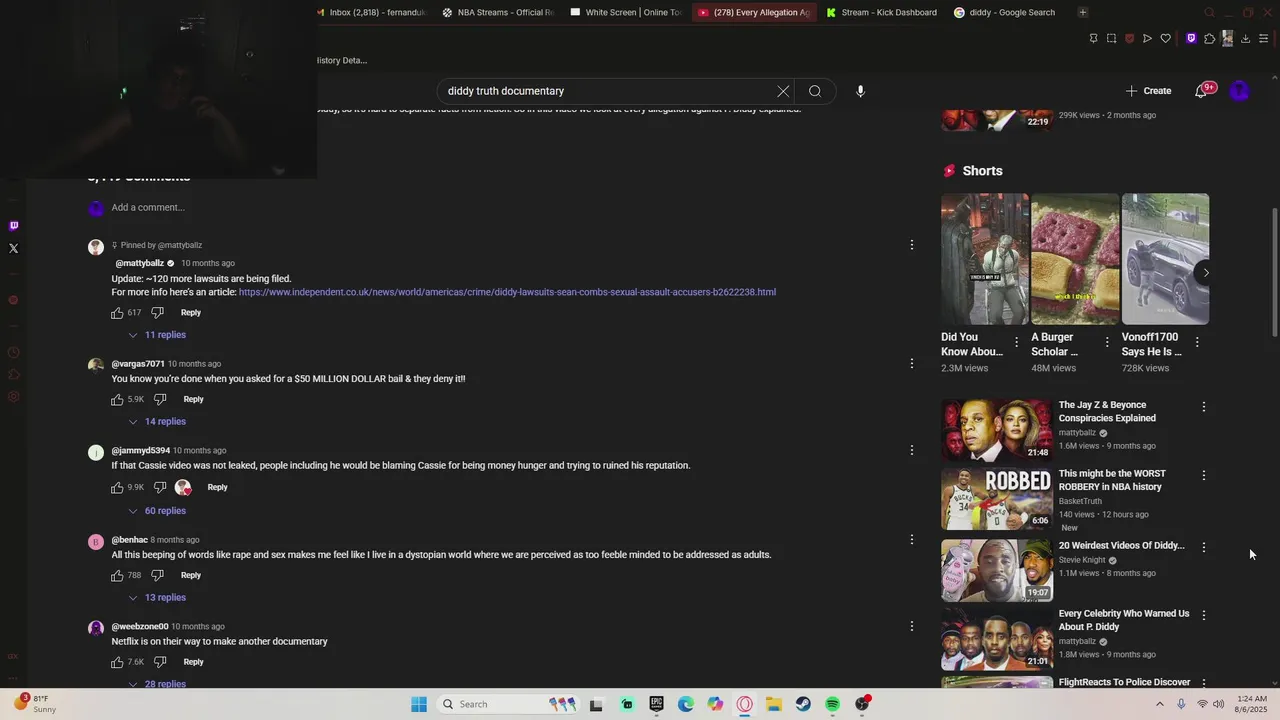Open Windows Start menu

(x=419, y=704)
